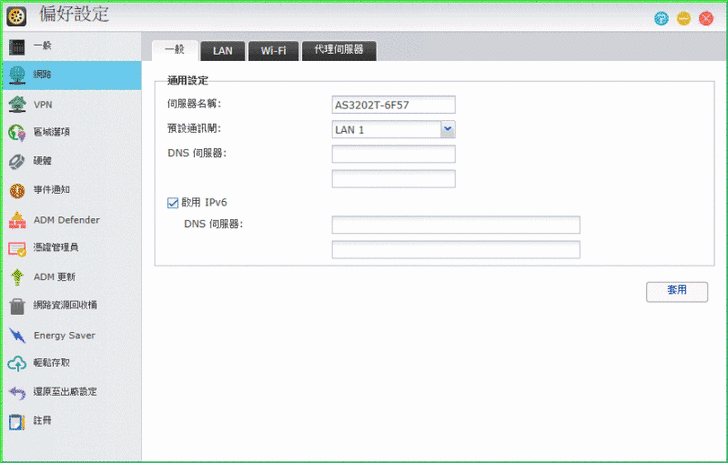Open the VPN sidebar icon
This screenshot has height=463, width=728.
pyautogui.click(x=17, y=104)
